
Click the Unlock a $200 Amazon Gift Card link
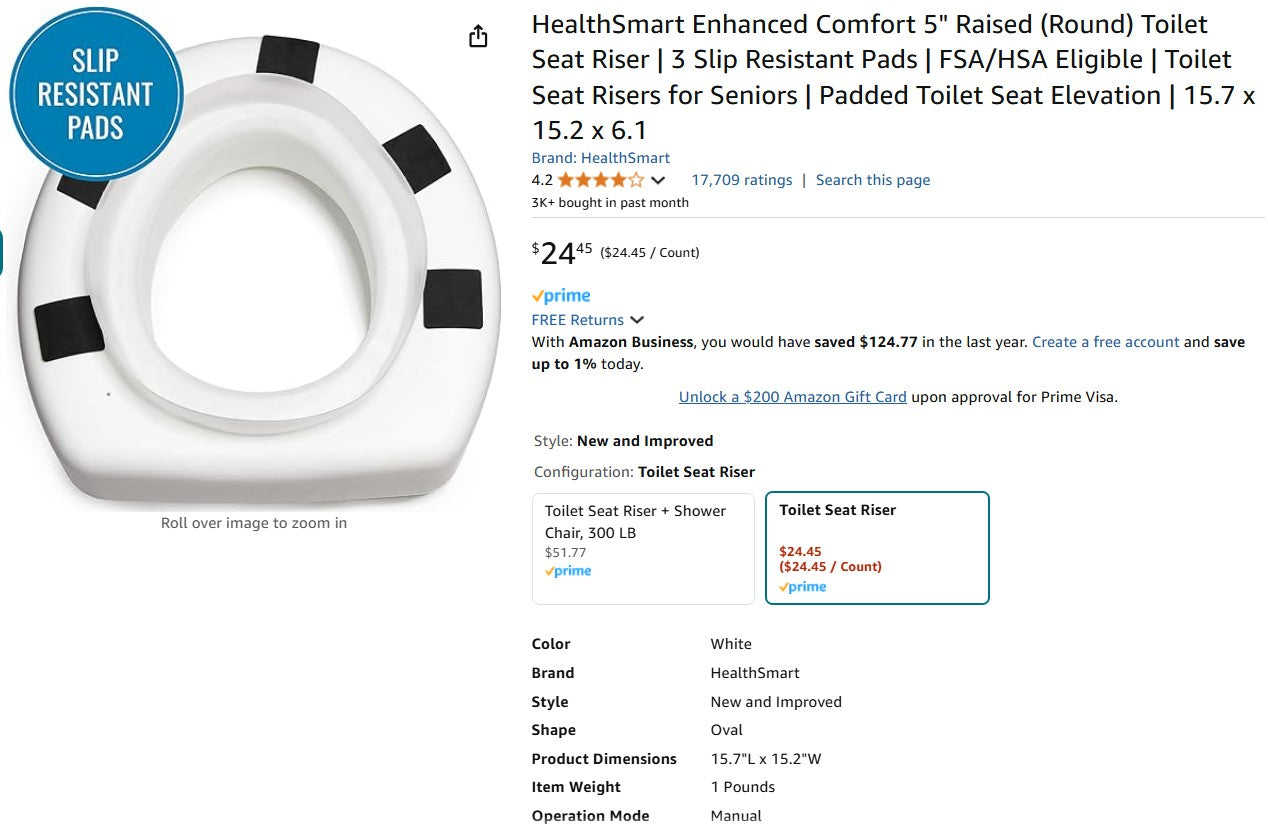[792, 396]
